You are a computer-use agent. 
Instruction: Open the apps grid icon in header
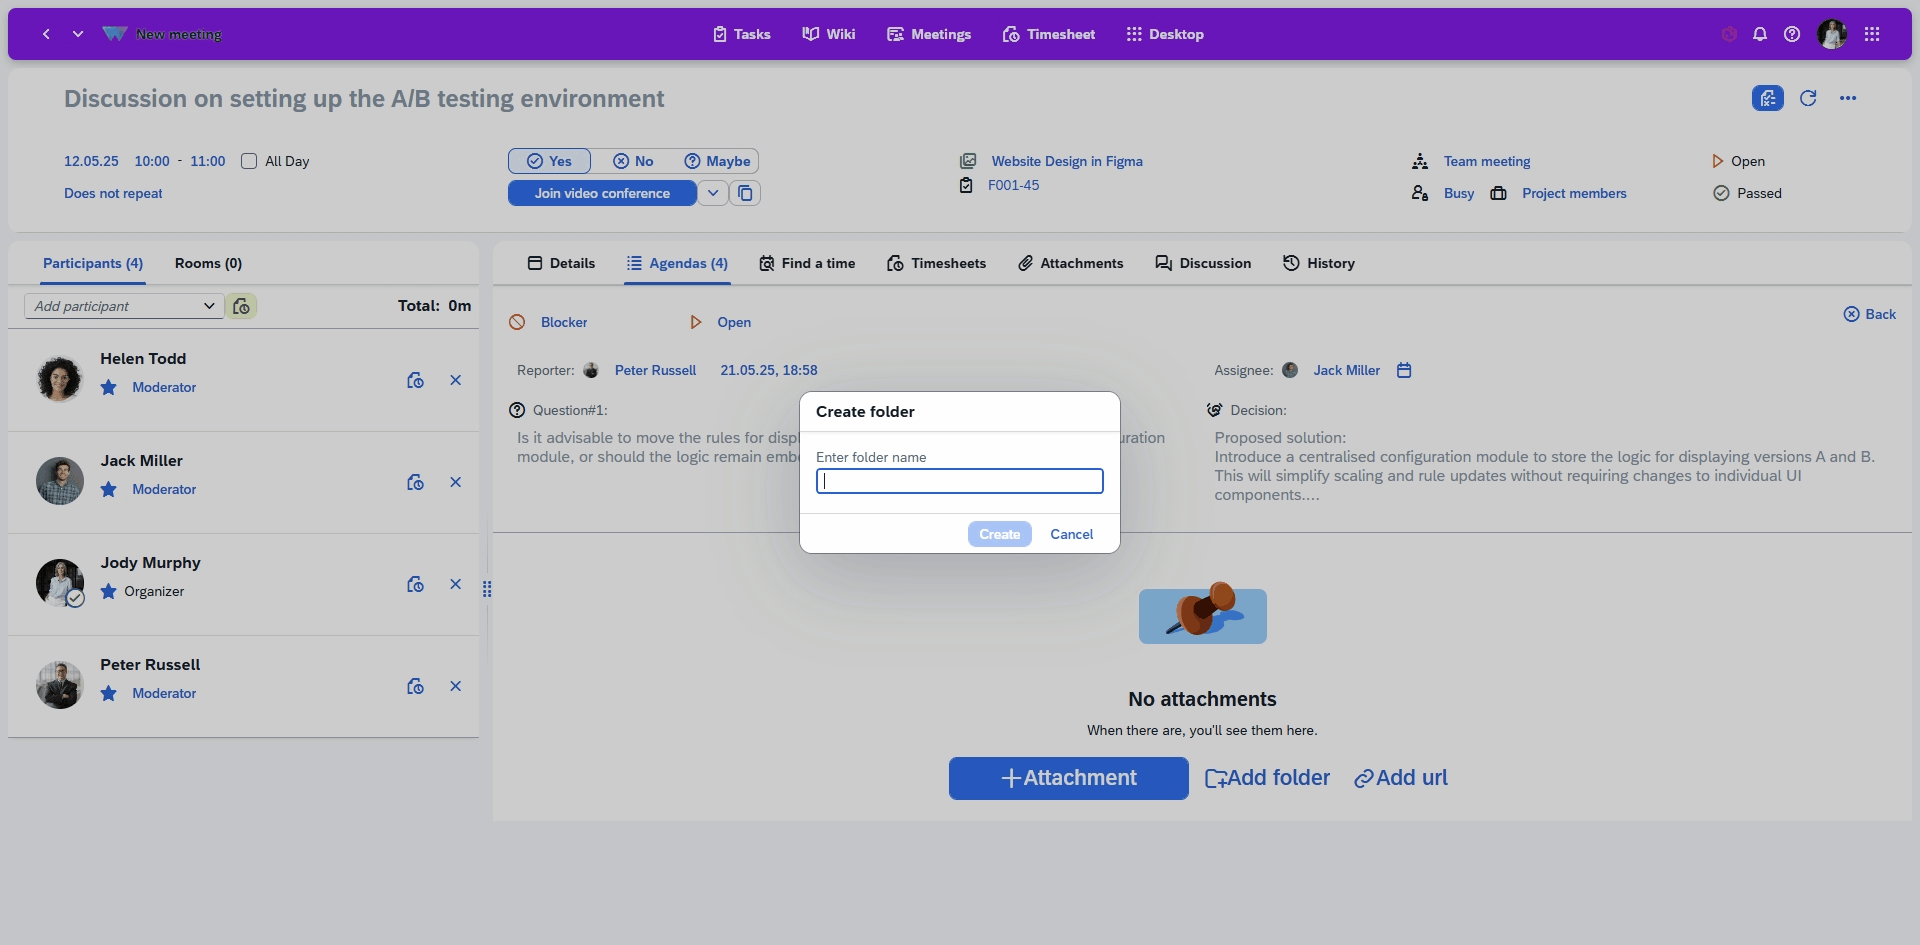point(1872,34)
